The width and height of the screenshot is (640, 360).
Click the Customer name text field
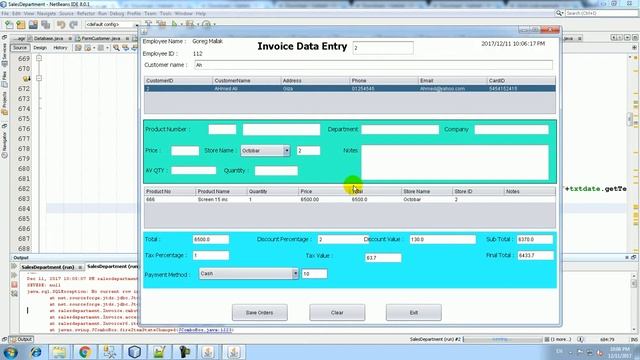(x=373, y=65)
